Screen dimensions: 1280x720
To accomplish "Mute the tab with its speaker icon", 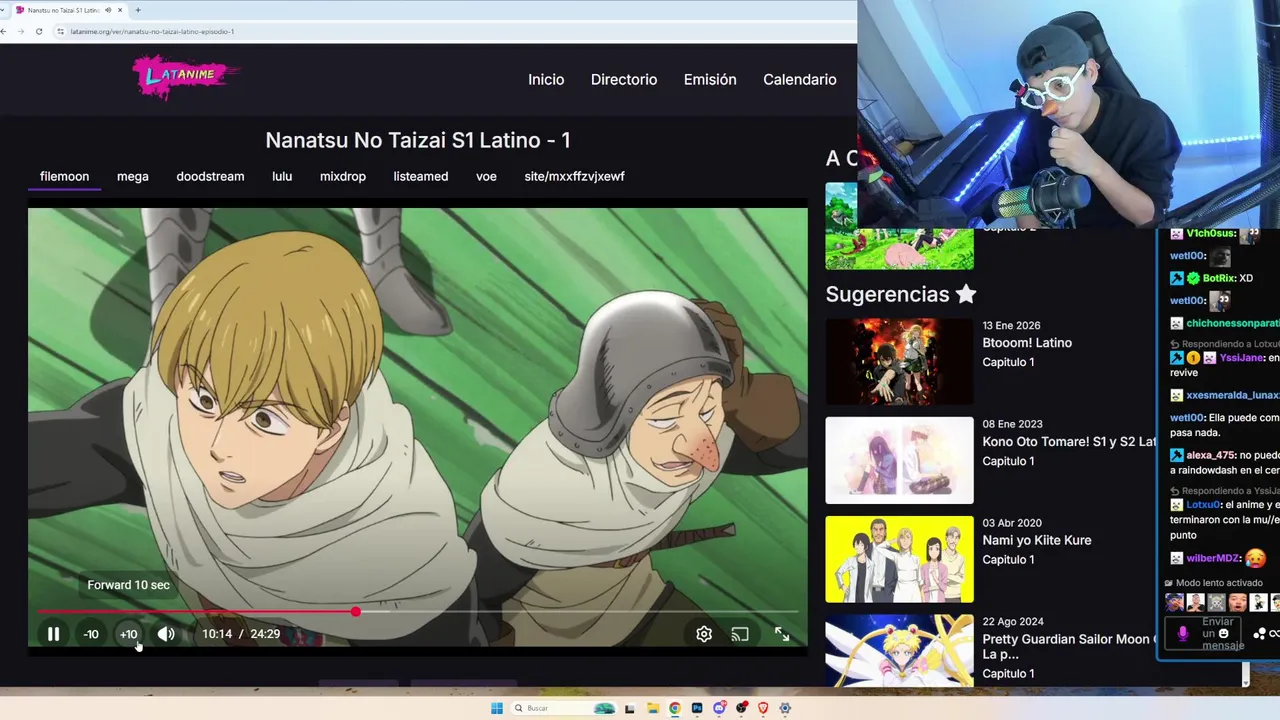I will pyautogui.click(x=107, y=10).
